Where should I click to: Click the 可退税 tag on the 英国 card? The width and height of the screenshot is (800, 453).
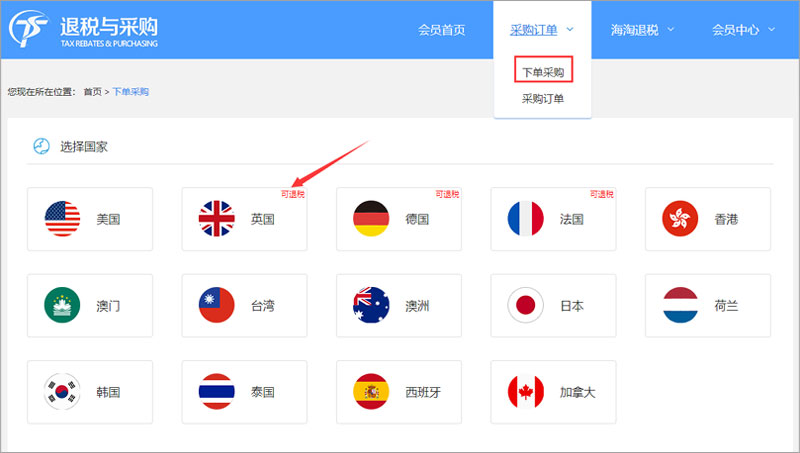[x=293, y=194]
